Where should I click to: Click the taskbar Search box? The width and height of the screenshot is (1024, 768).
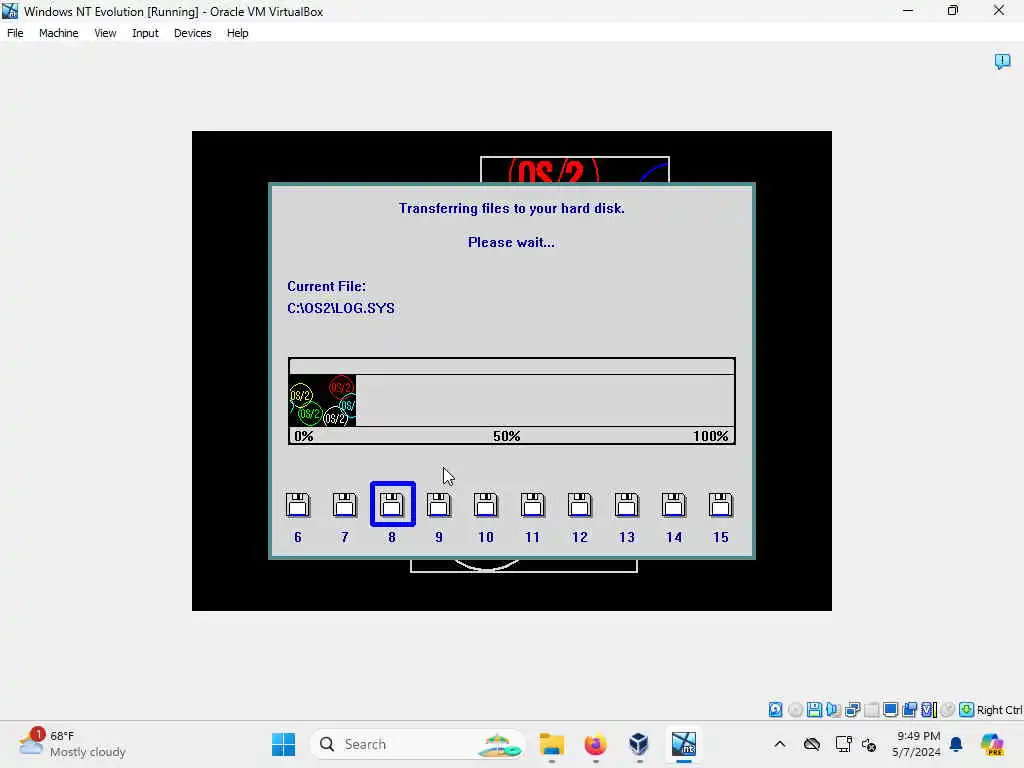click(x=418, y=744)
